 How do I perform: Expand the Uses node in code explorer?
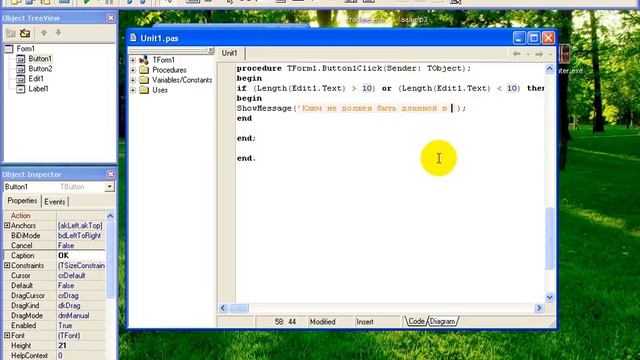(x=133, y=90)
